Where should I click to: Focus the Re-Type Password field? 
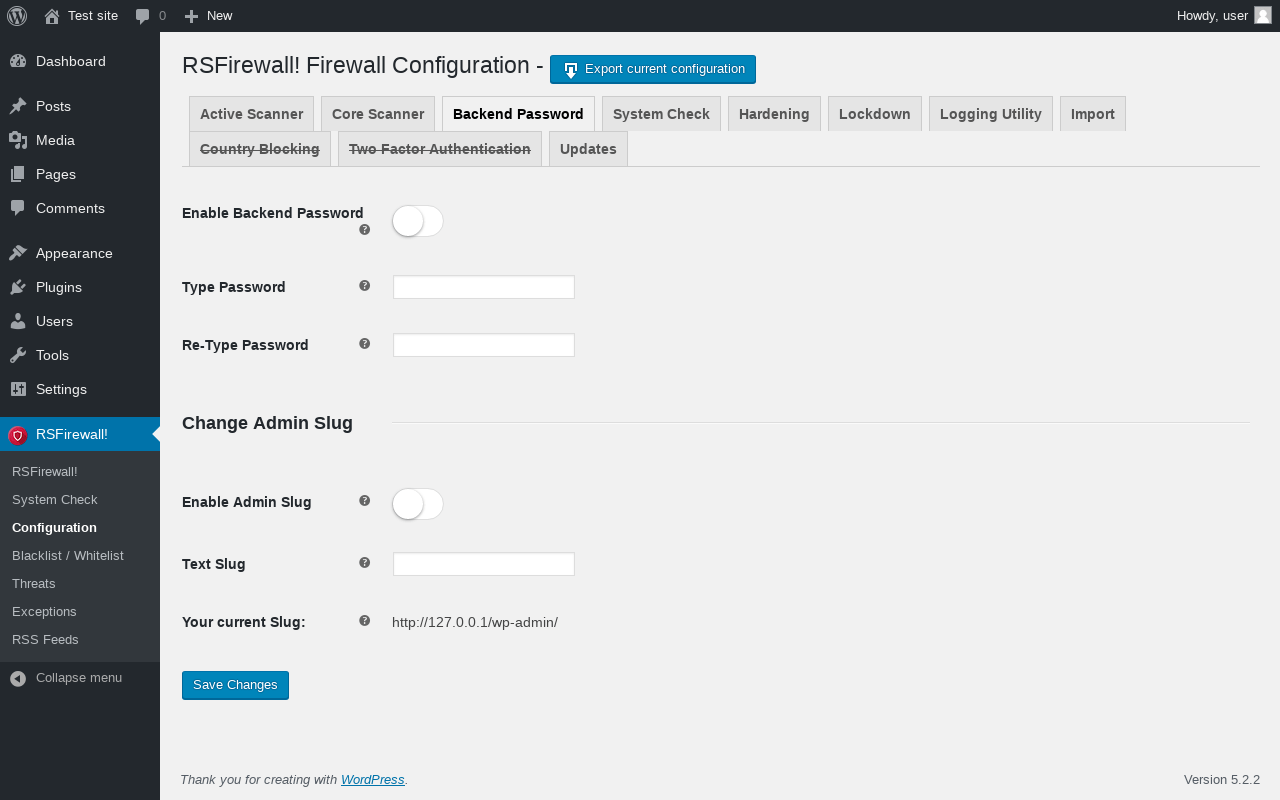click(x=484, y=345)
